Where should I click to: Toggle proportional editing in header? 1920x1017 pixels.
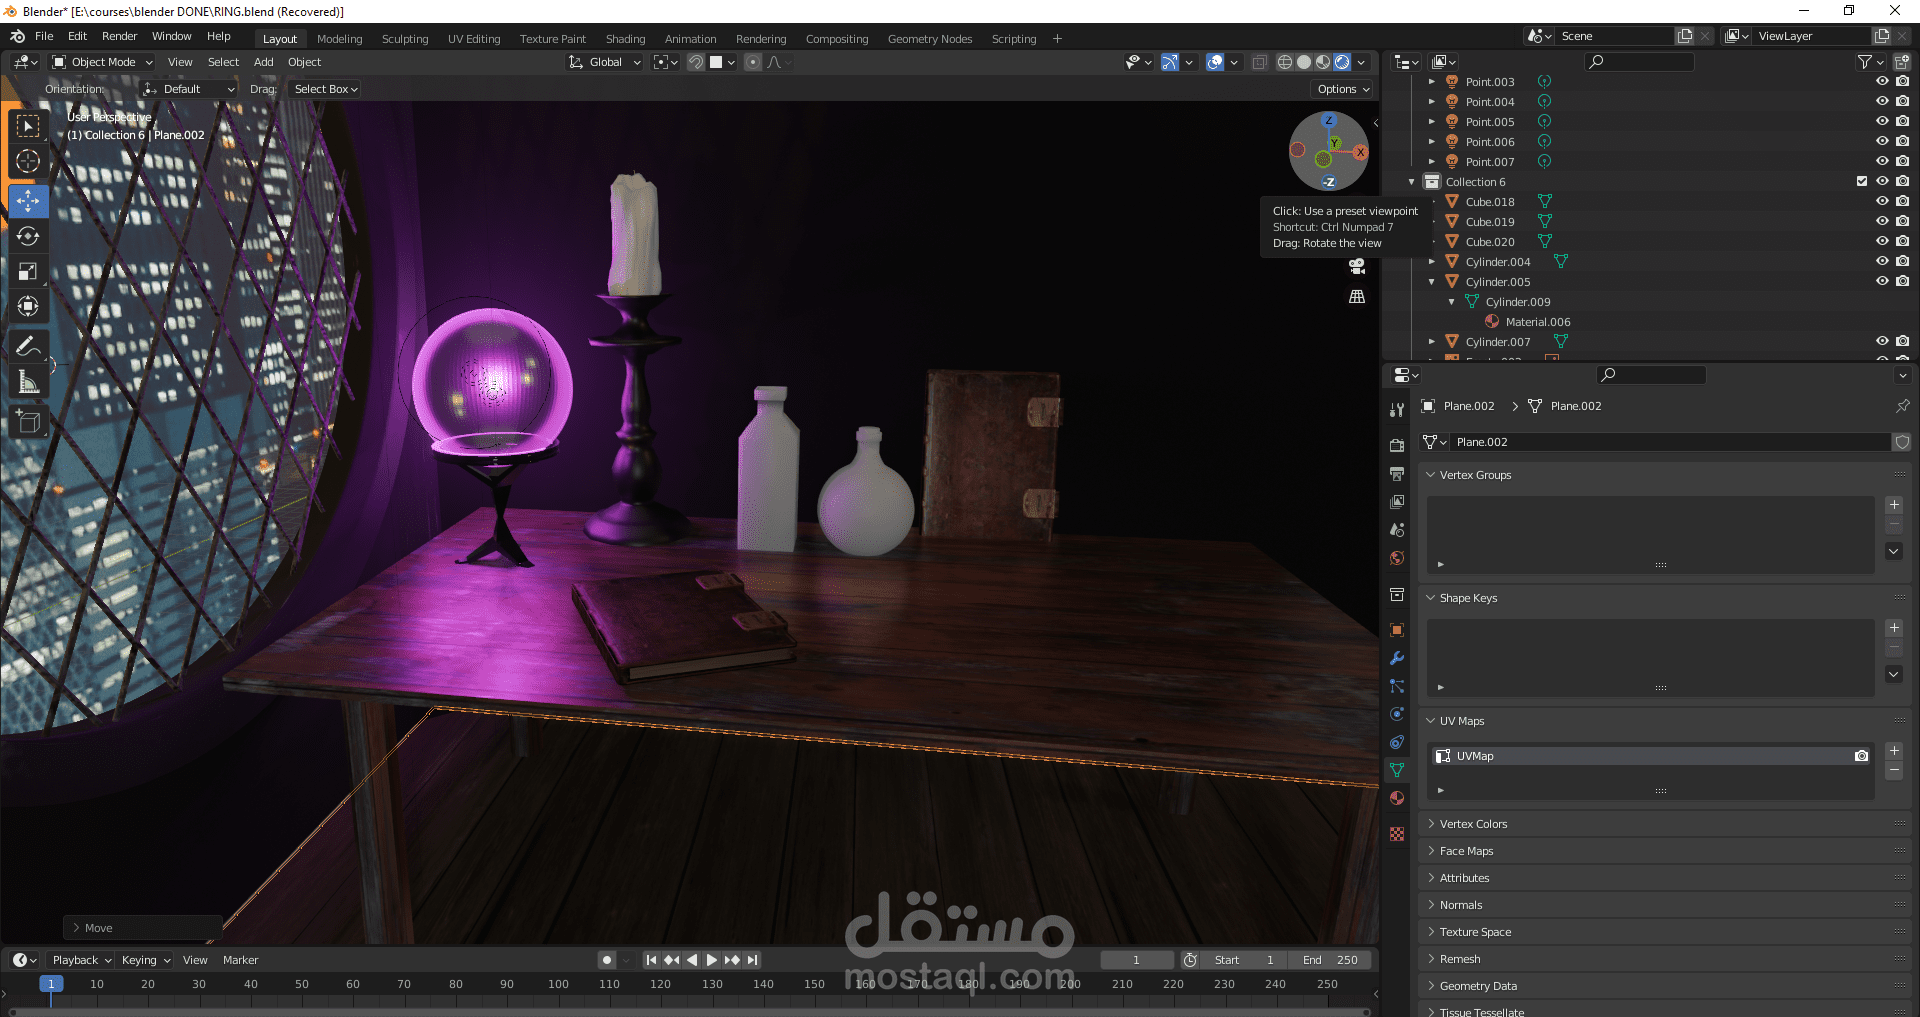click(x=753, y=62)
